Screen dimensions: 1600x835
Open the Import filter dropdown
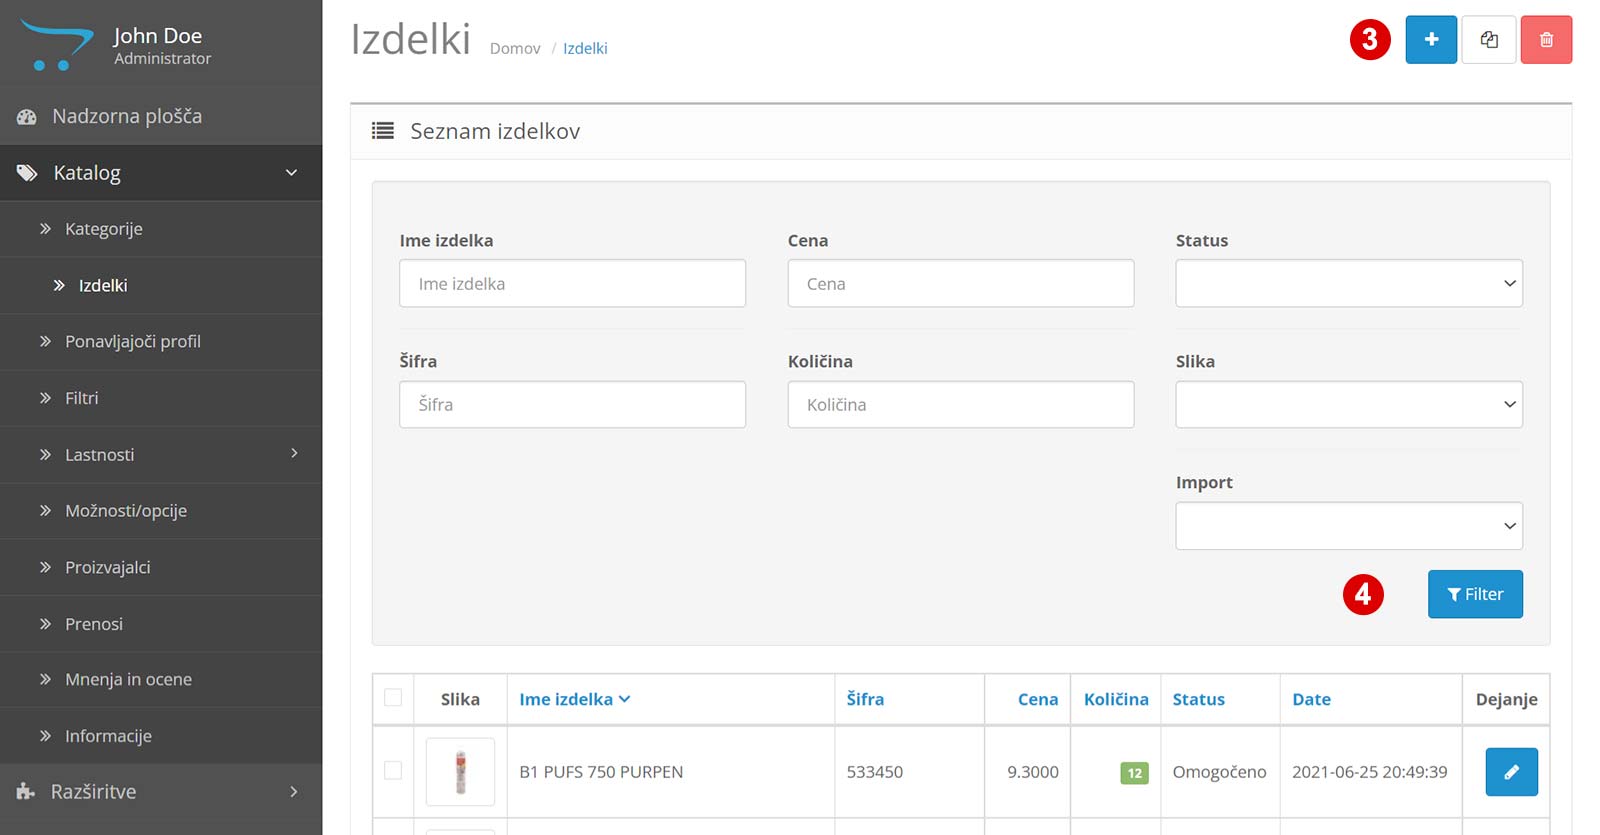click(1348, 526)
